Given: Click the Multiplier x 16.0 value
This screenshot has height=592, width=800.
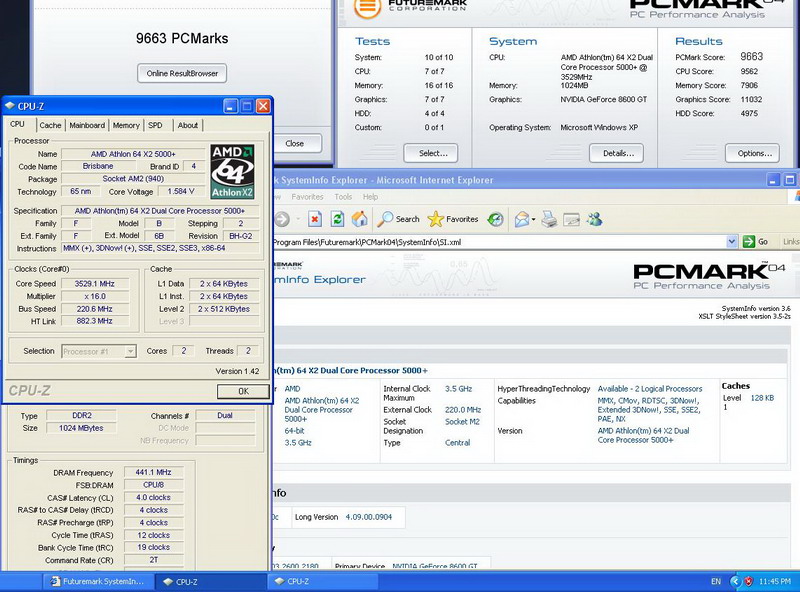Looking at the screenshot, I should tap(95, 297).
